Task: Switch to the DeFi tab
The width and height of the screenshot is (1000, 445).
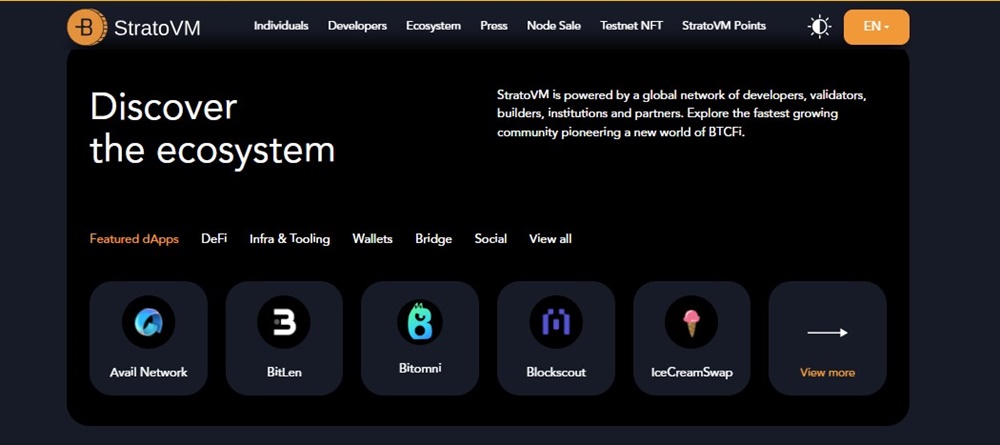Action: click(x=214, y=239)
